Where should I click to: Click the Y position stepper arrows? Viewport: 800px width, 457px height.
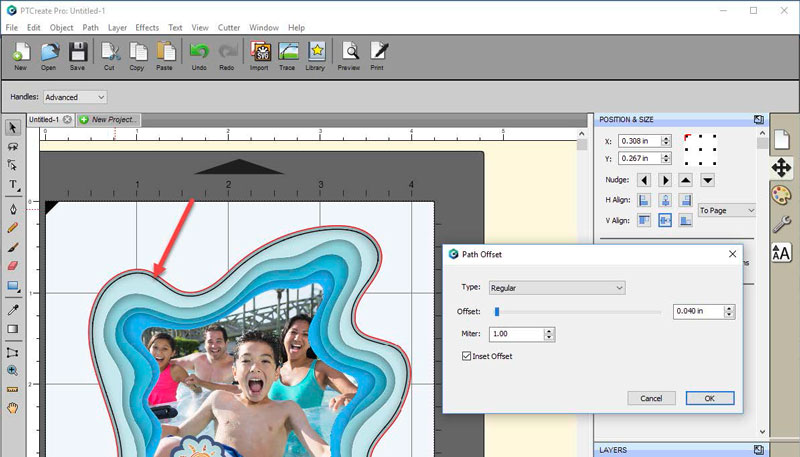(665, 158)
